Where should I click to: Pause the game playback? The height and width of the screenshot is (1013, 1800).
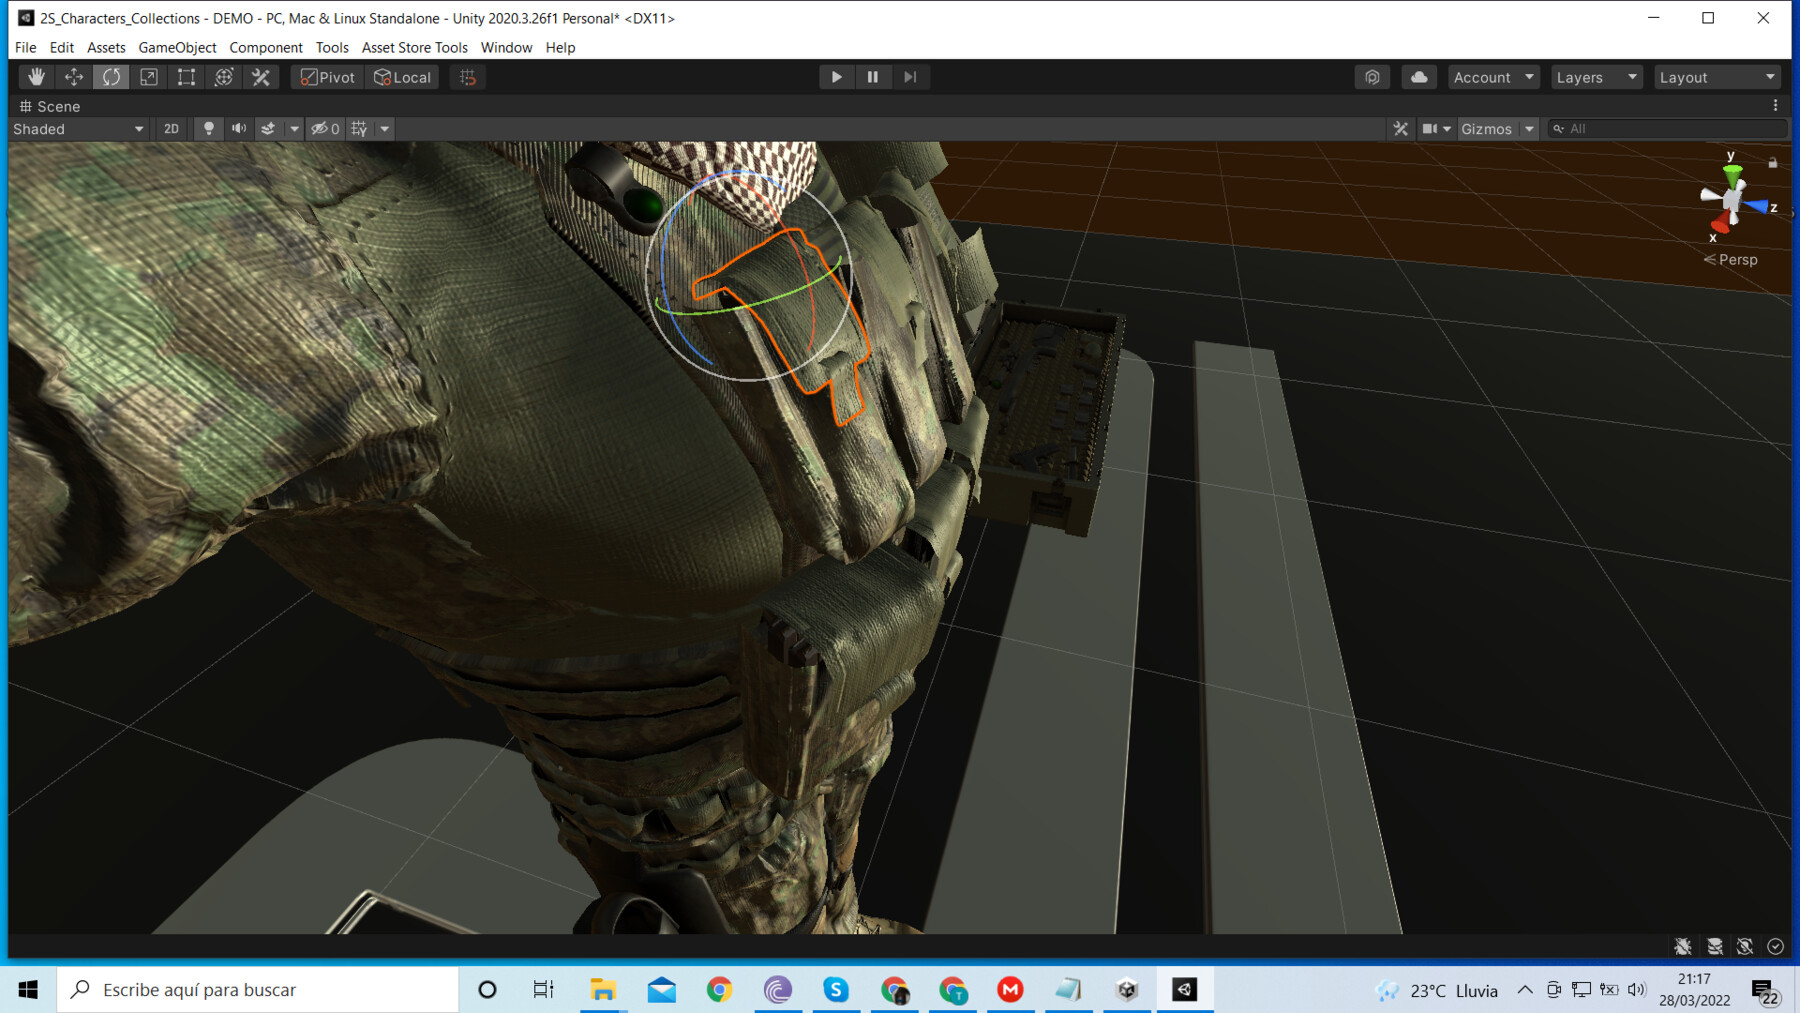pos(873,77)
